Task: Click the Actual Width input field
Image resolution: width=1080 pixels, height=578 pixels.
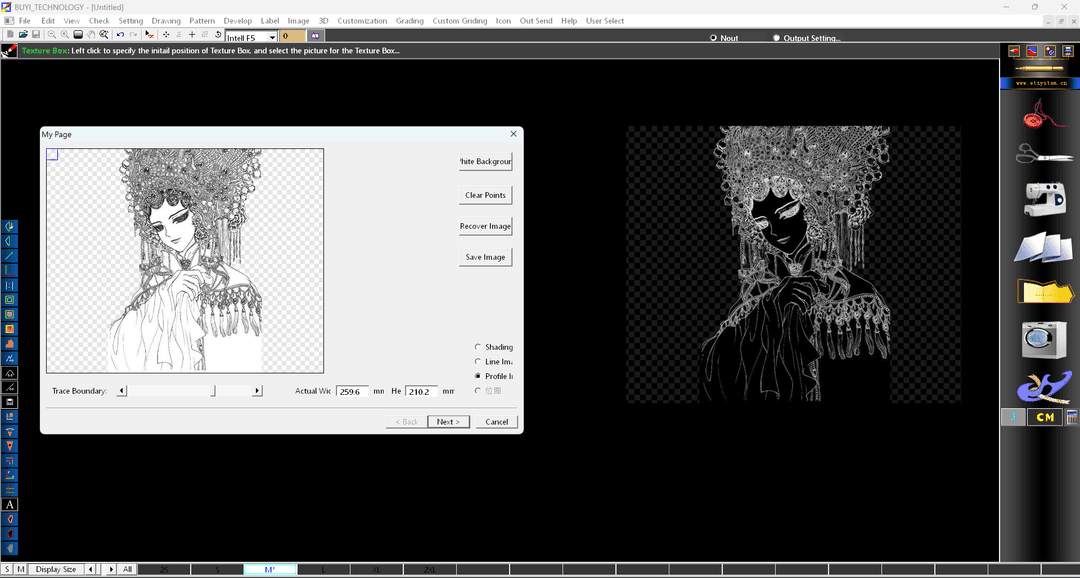Action: (x=352, y=392)
